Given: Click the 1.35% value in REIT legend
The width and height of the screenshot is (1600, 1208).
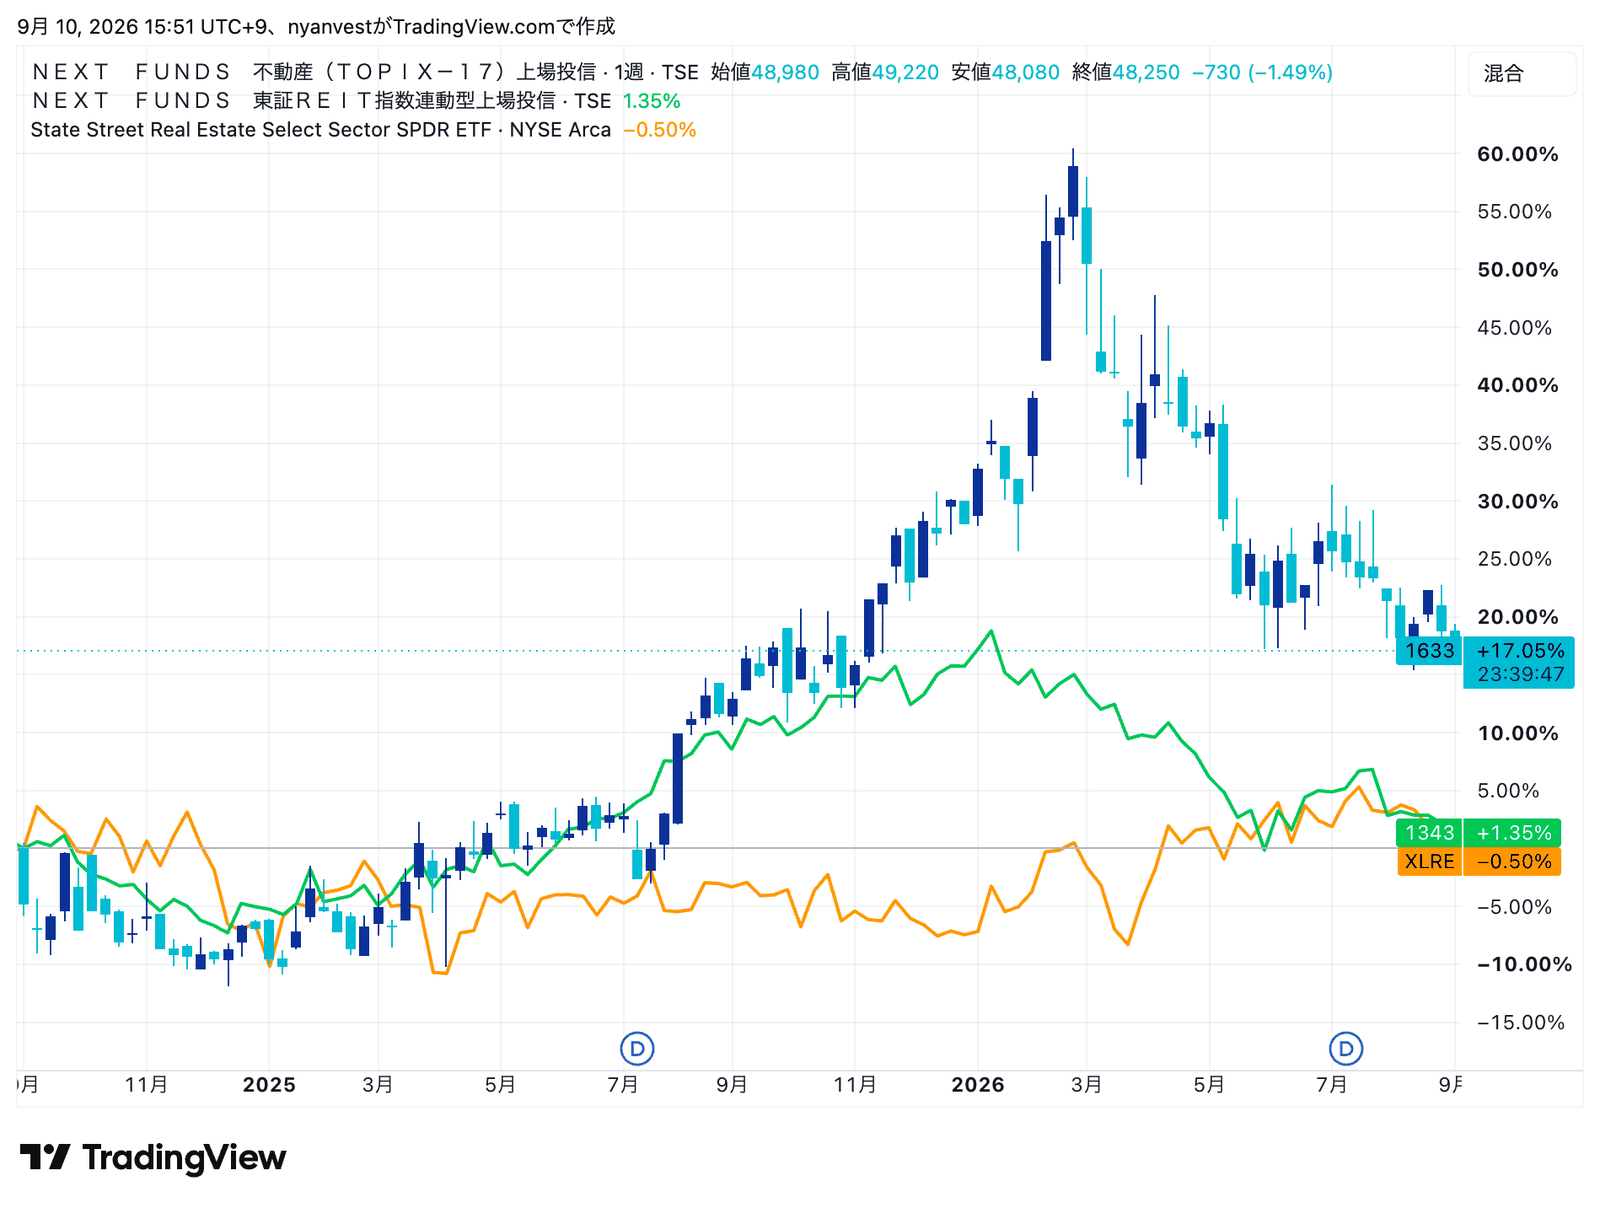Looking at the screenshot, I should coord(651,101).
